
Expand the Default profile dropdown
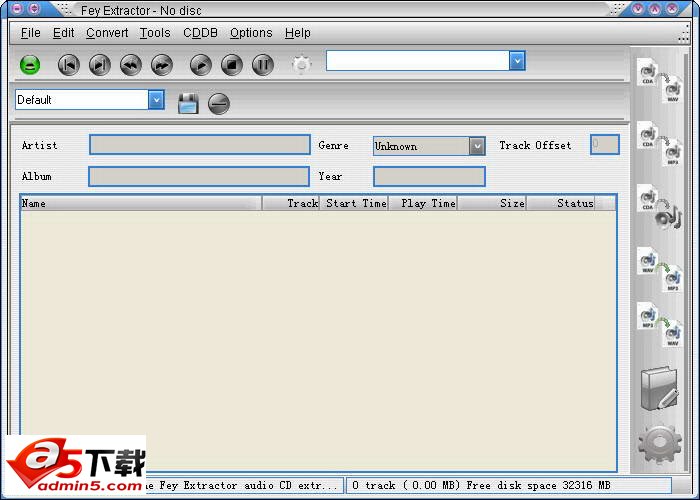(x=156, y=100)
